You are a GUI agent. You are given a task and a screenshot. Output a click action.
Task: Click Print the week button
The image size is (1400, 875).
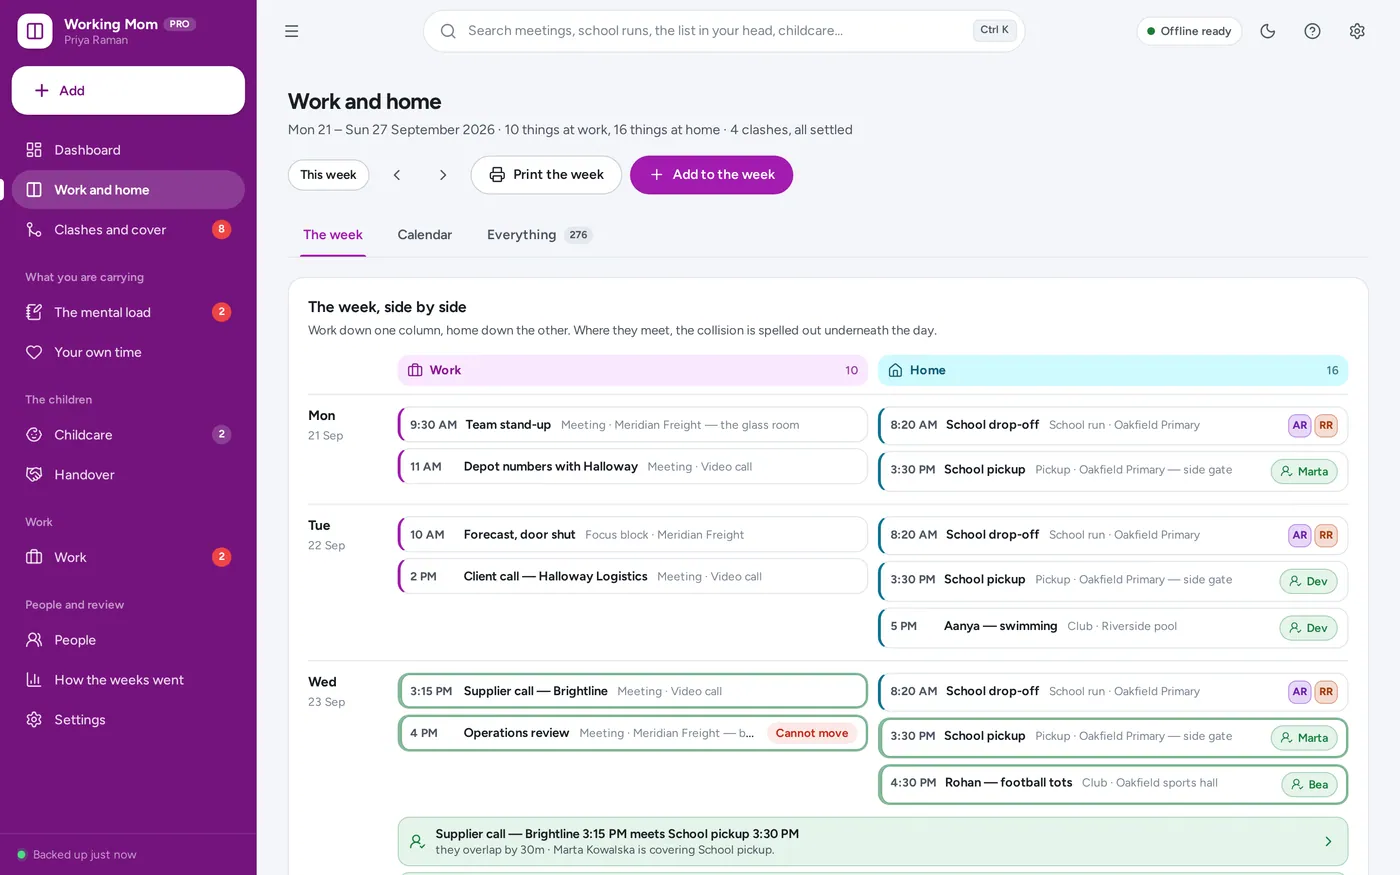coord(546,175)
